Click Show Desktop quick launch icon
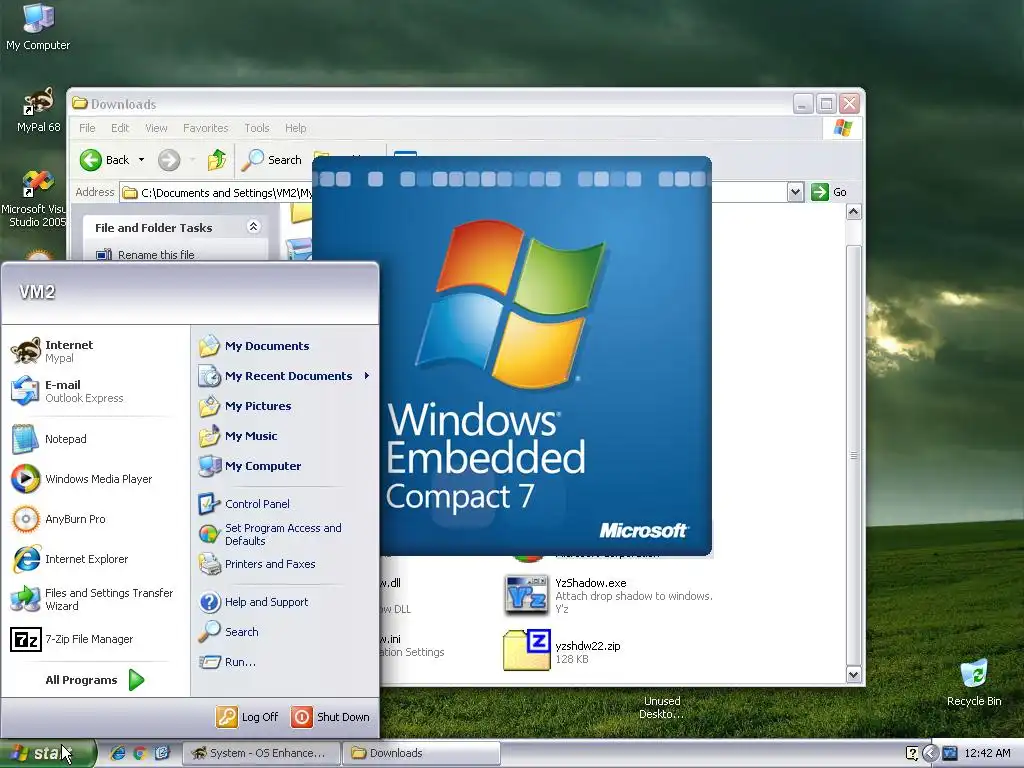Screen dimensions: 1024x768 161,753
